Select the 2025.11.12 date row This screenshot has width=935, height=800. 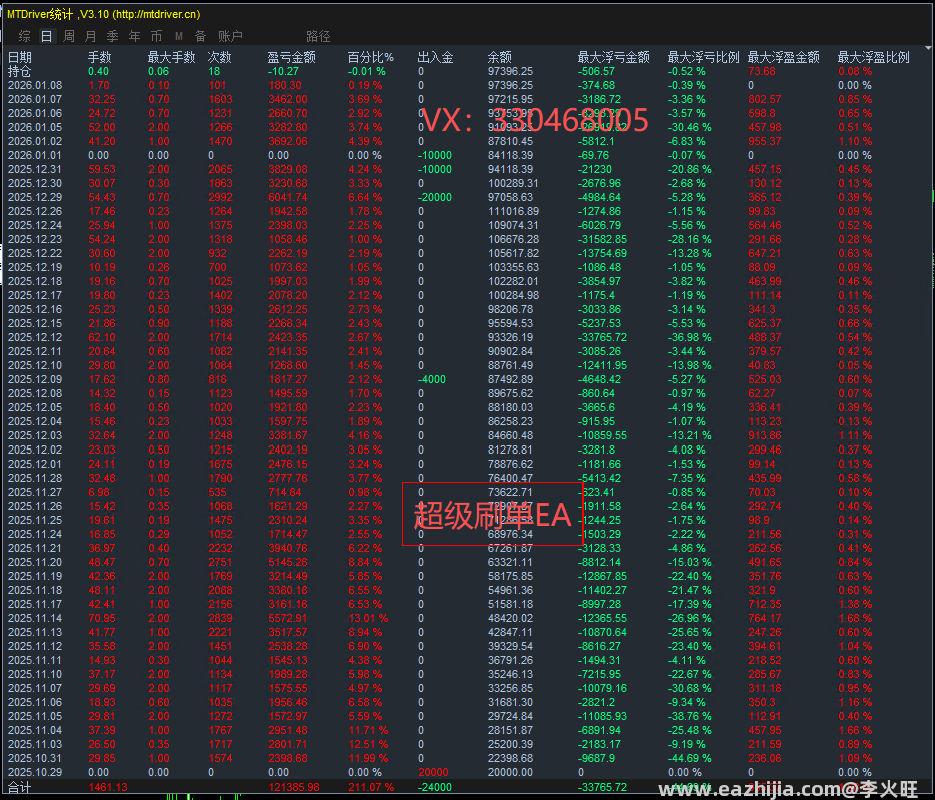pyautogui.click(x=35, y=646)
